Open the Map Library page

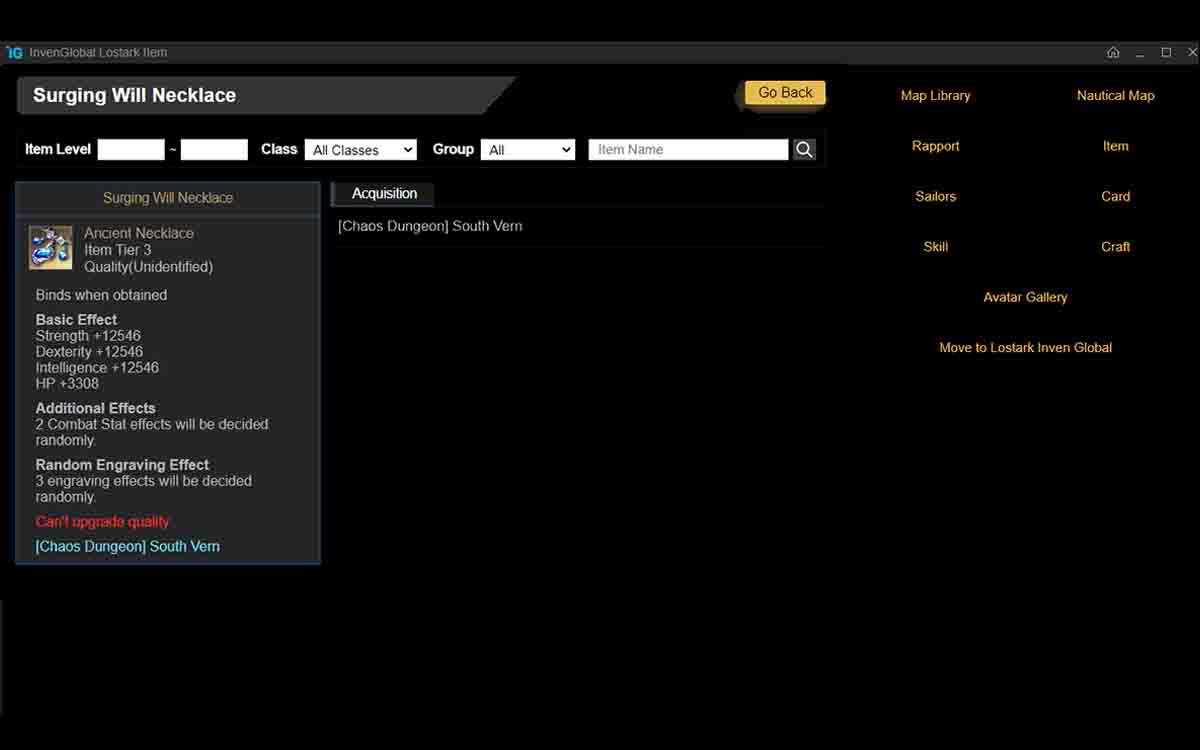(935, 96)
